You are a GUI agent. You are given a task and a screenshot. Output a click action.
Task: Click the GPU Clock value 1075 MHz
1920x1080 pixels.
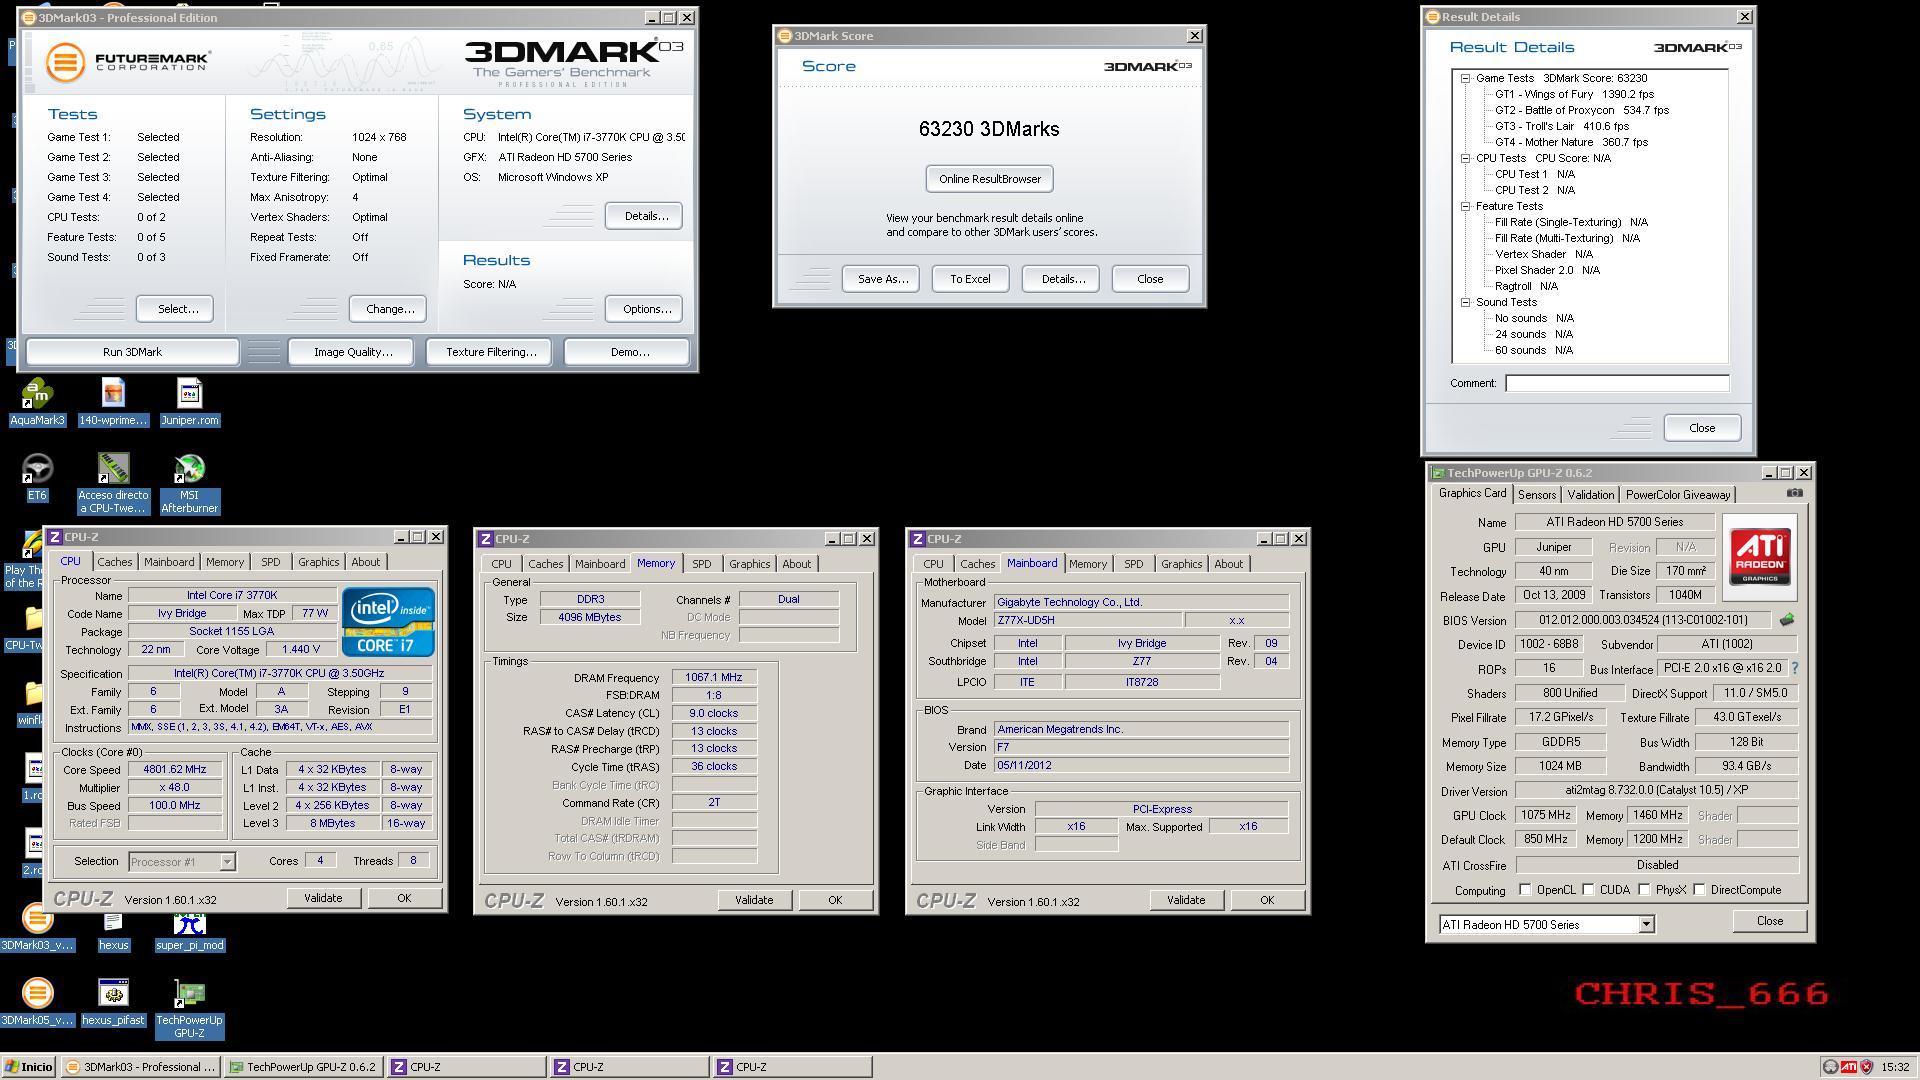click(x=1545, y=815)
